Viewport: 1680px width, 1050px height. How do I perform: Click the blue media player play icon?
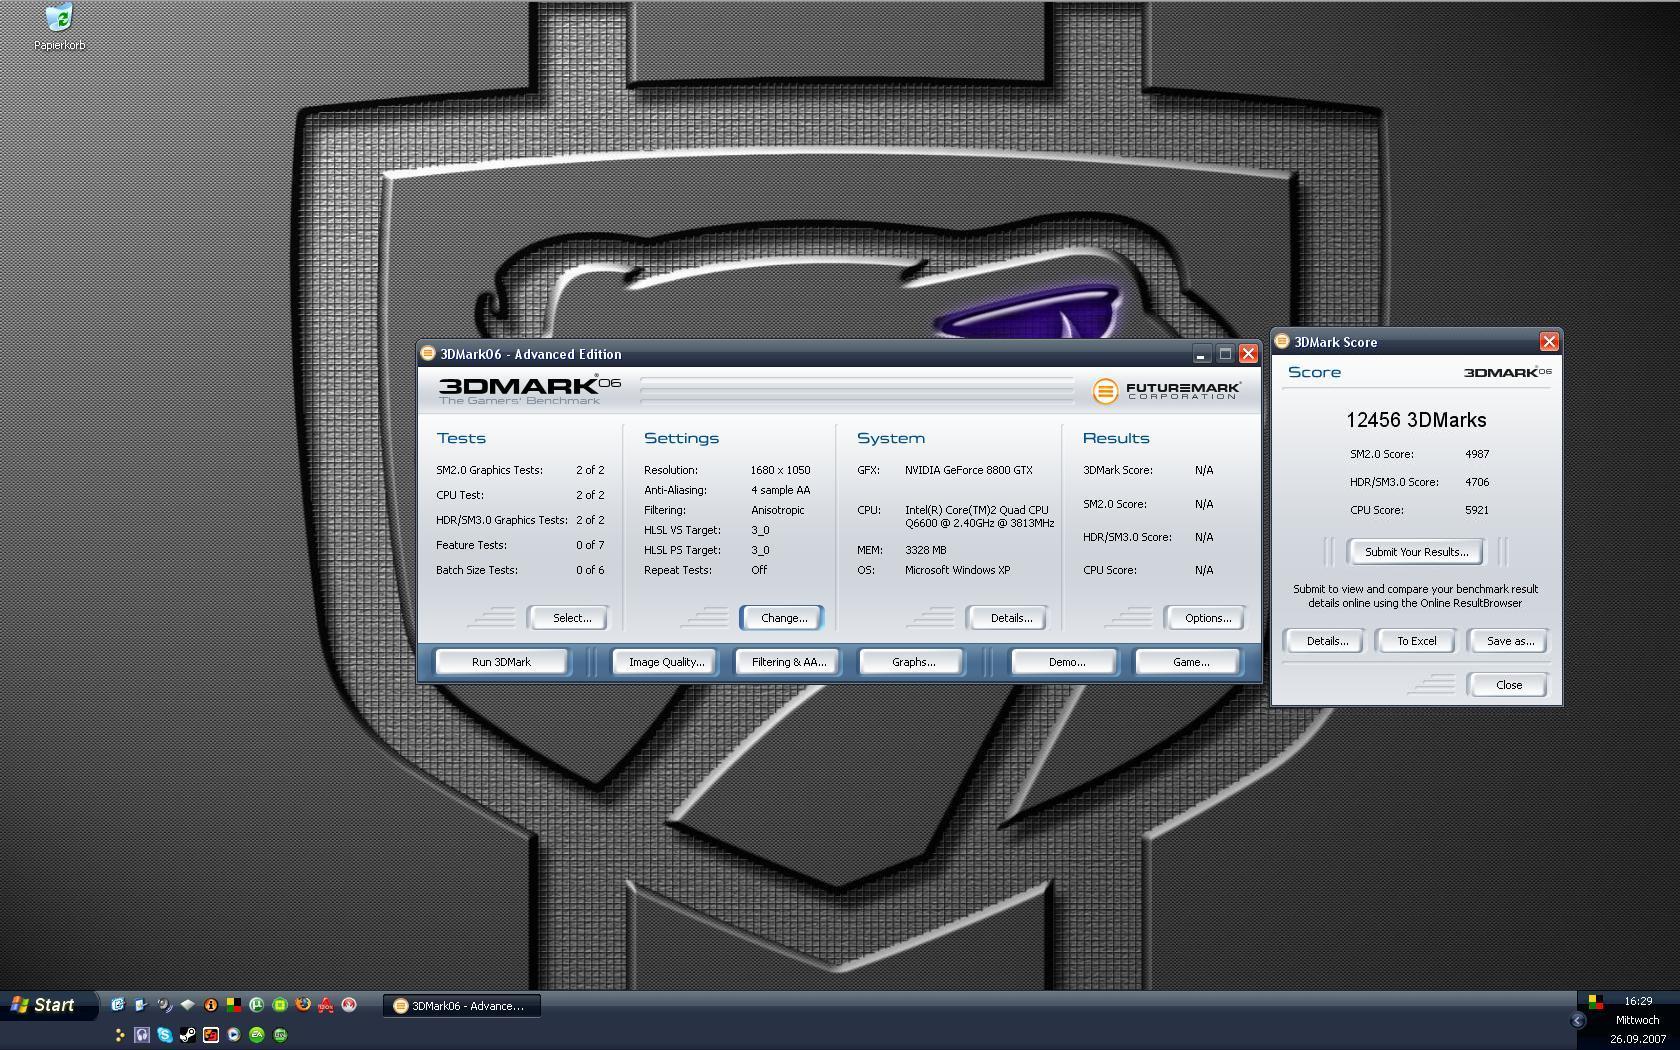coord(233,1035)
